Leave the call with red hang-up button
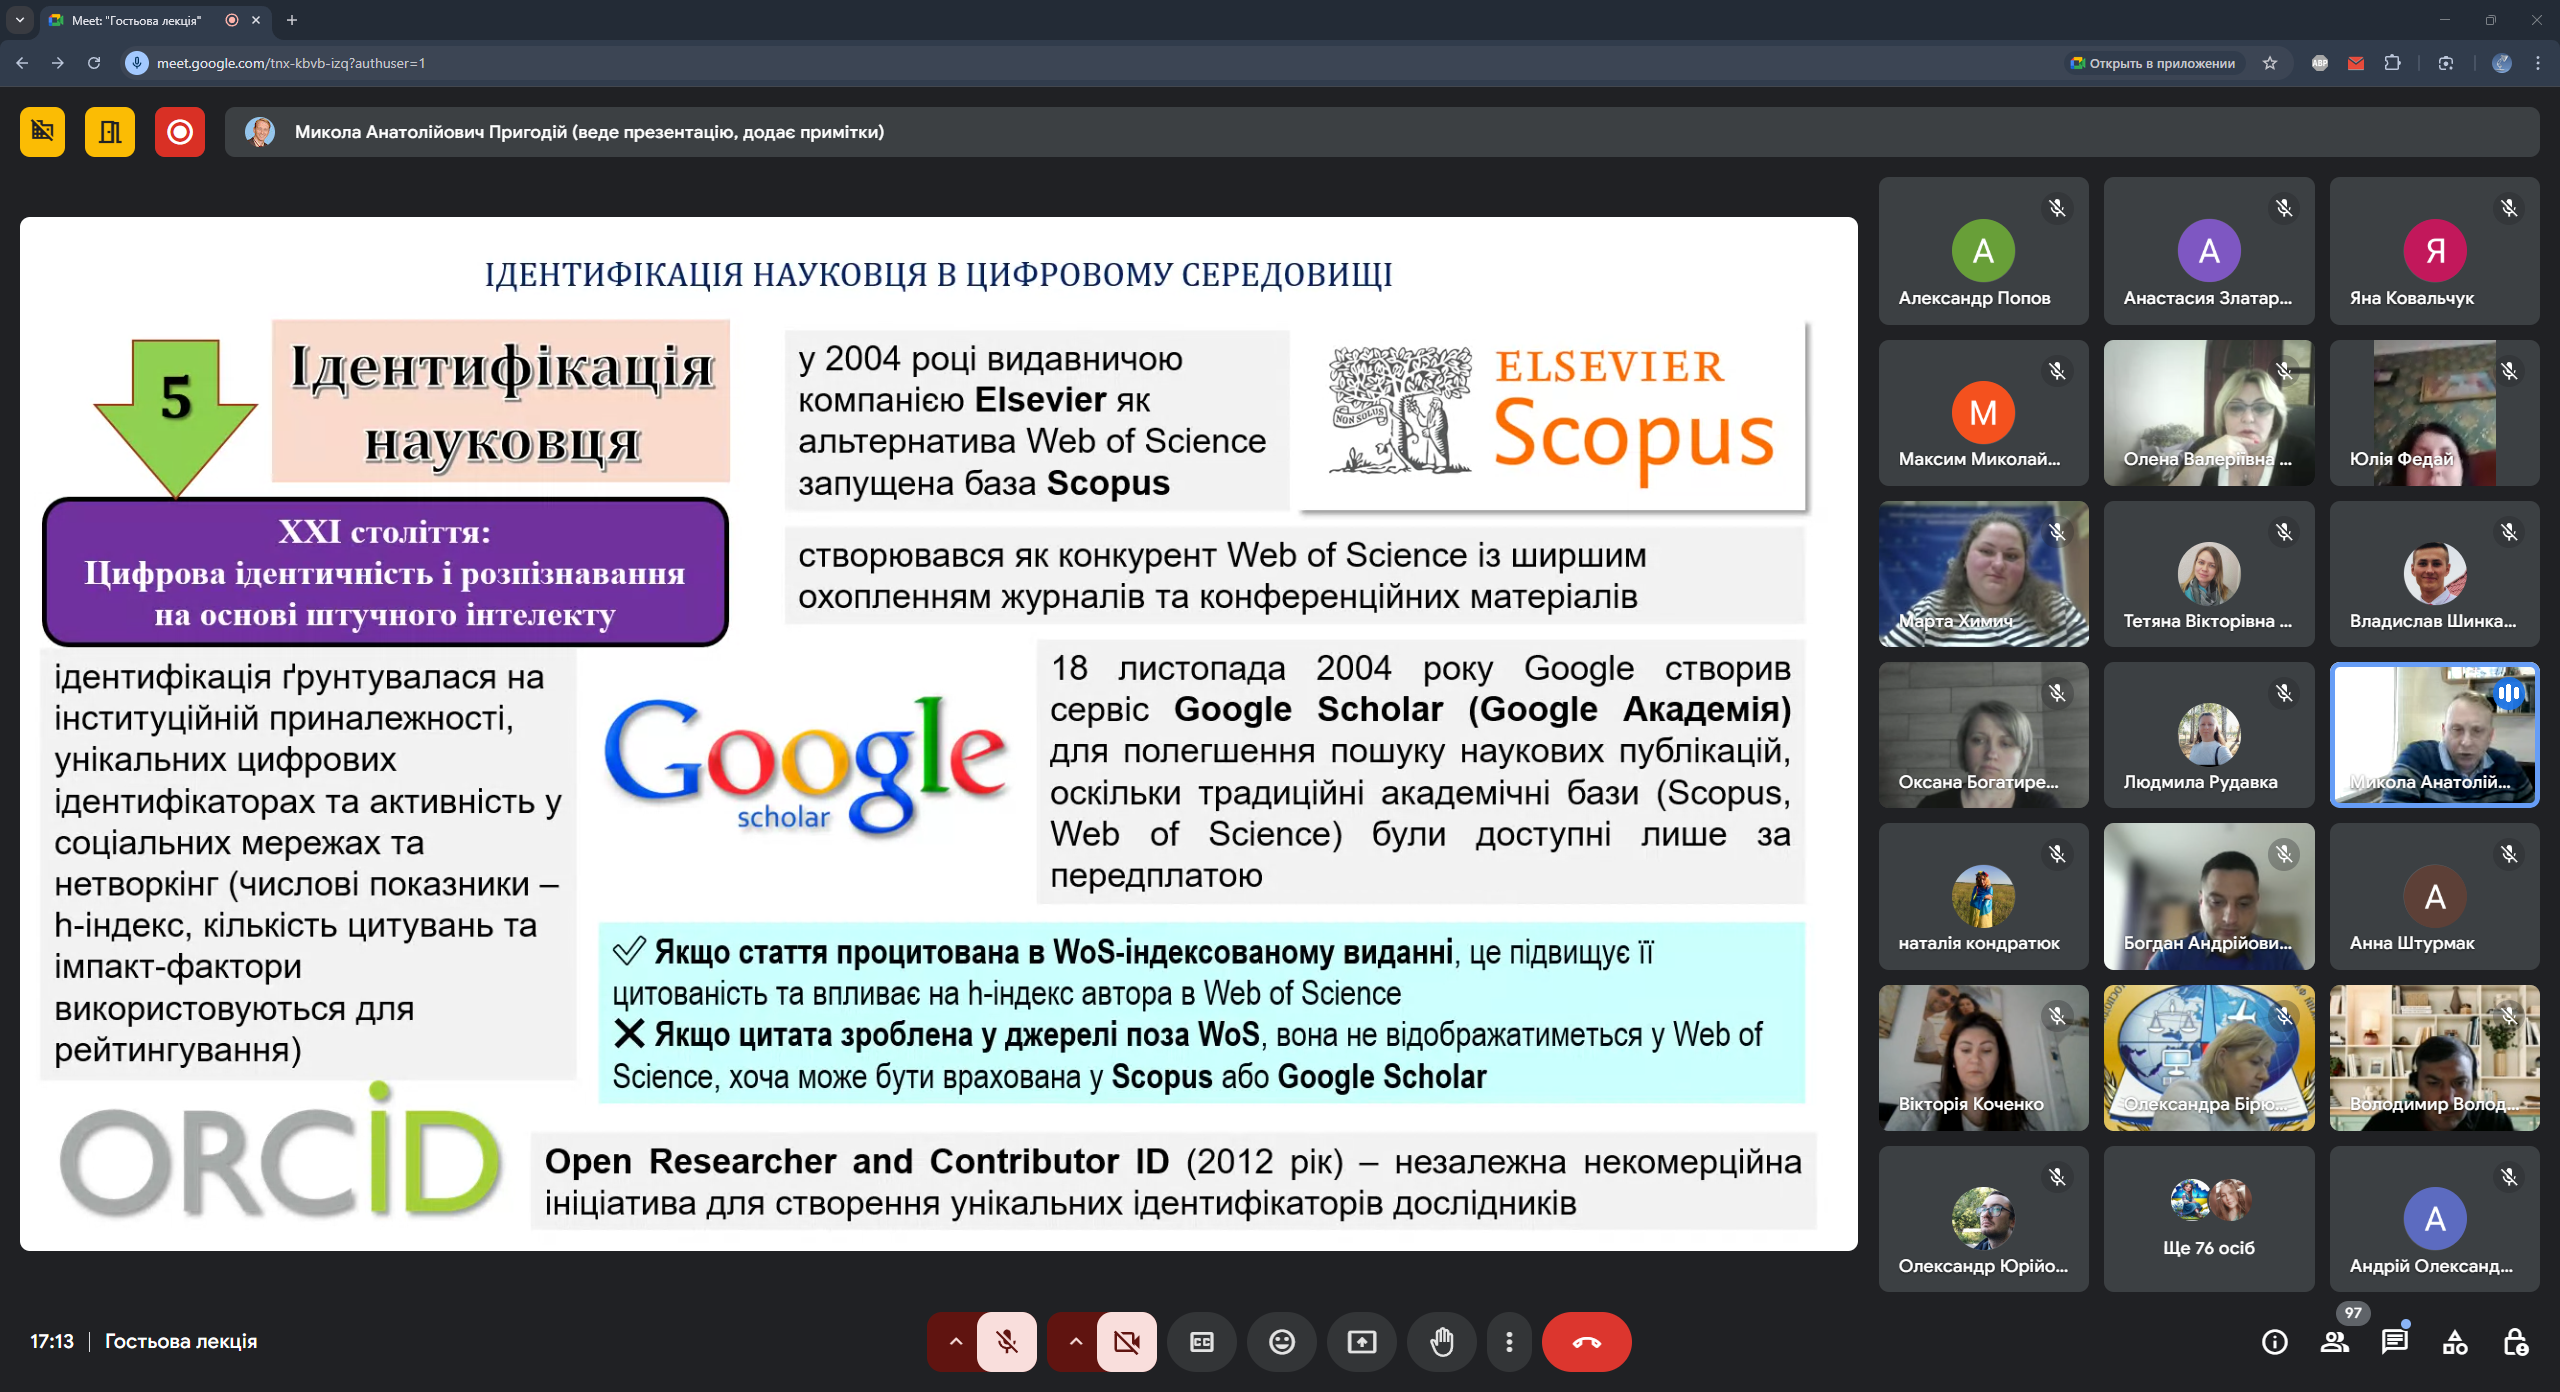This screenshot has height=1392, width=2560. point(1587,1342)
